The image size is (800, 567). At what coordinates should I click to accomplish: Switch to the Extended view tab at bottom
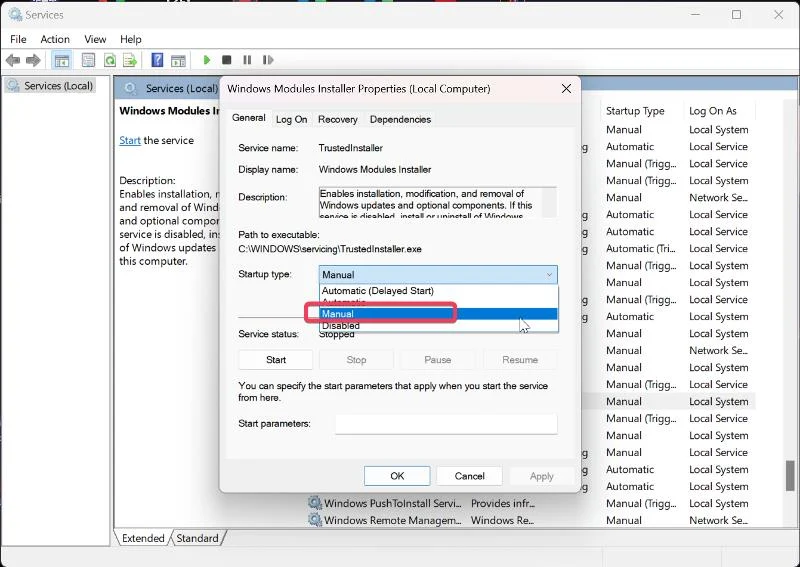coord(143,538)
